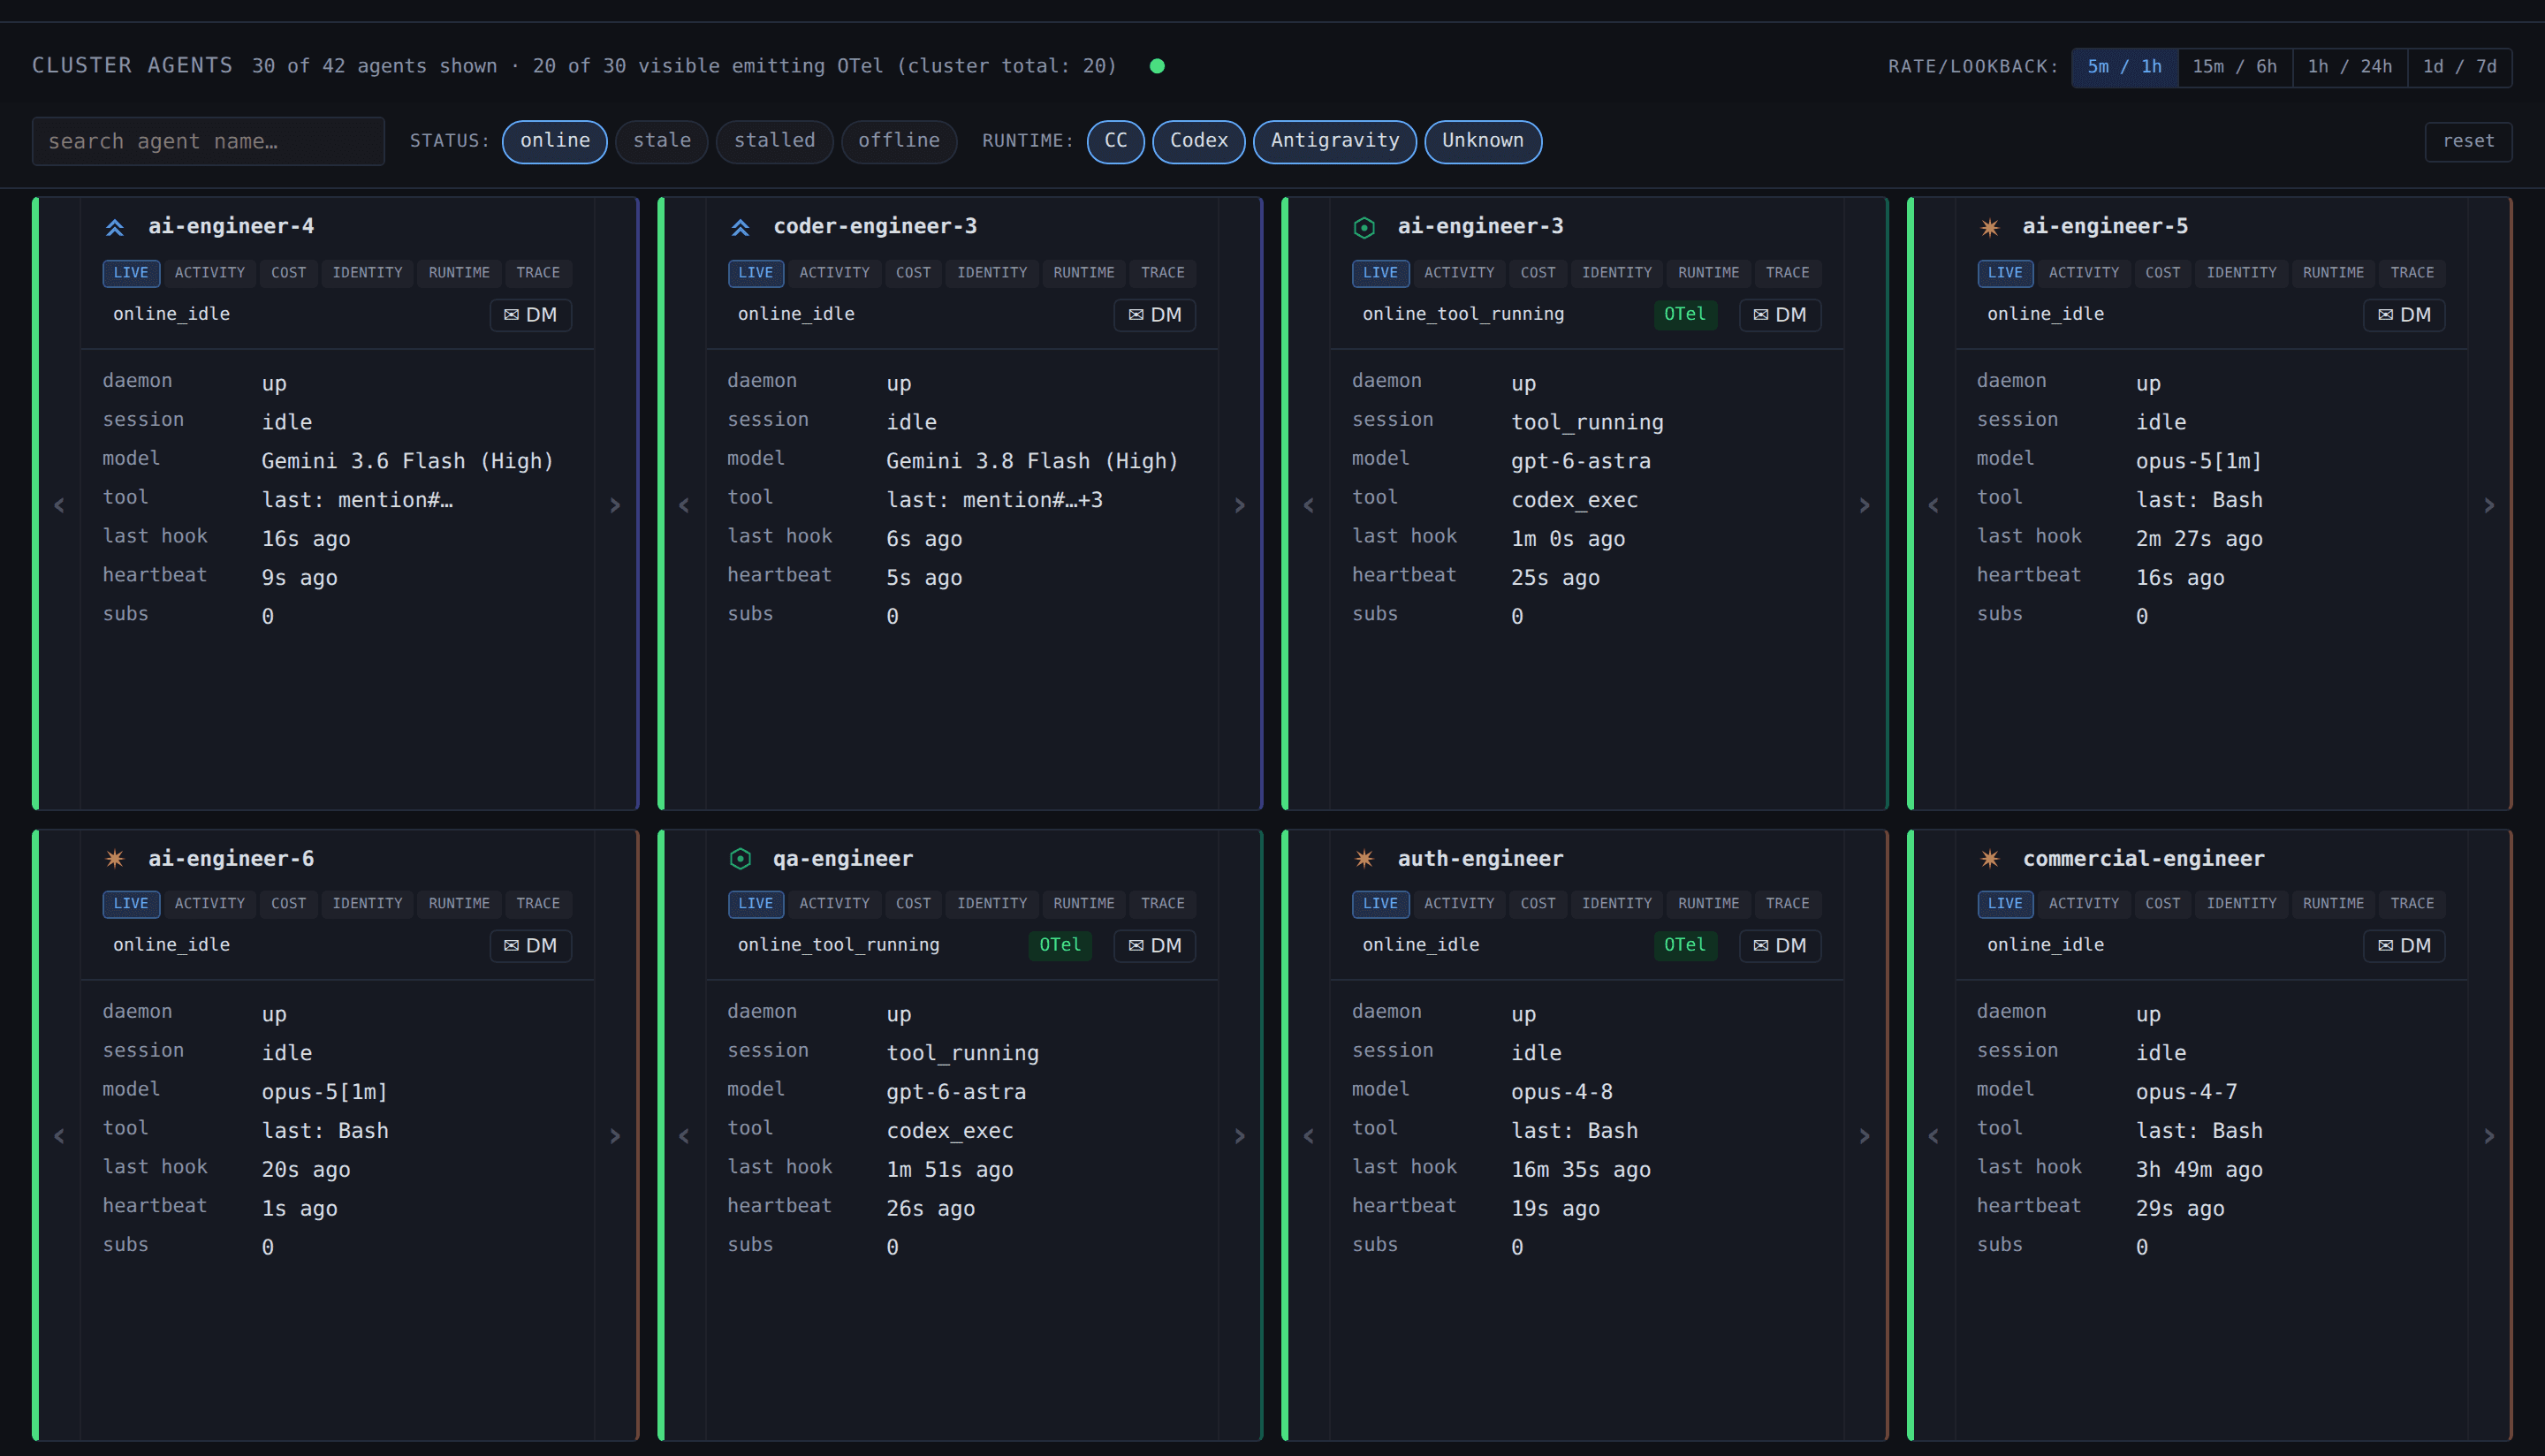Go to next panel on qa-engineer card
Image resolution: width=2545 pixels, height=1456 pixels.
(1240, 1136)
